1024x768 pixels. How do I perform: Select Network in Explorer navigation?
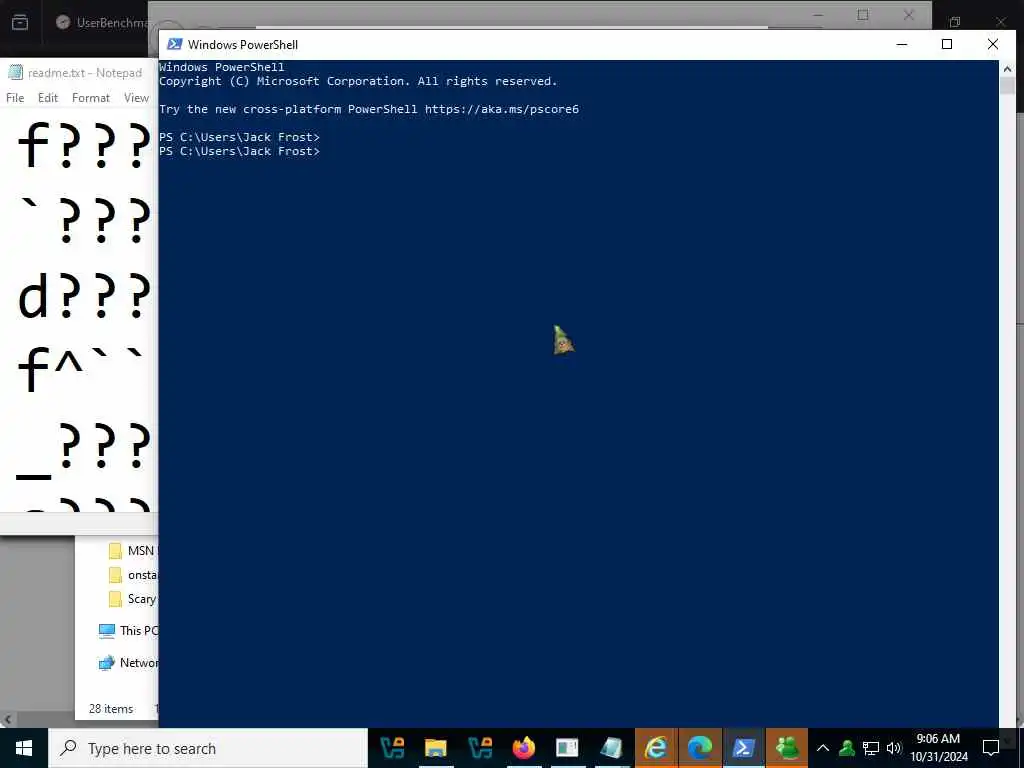[x=128, y=663]
